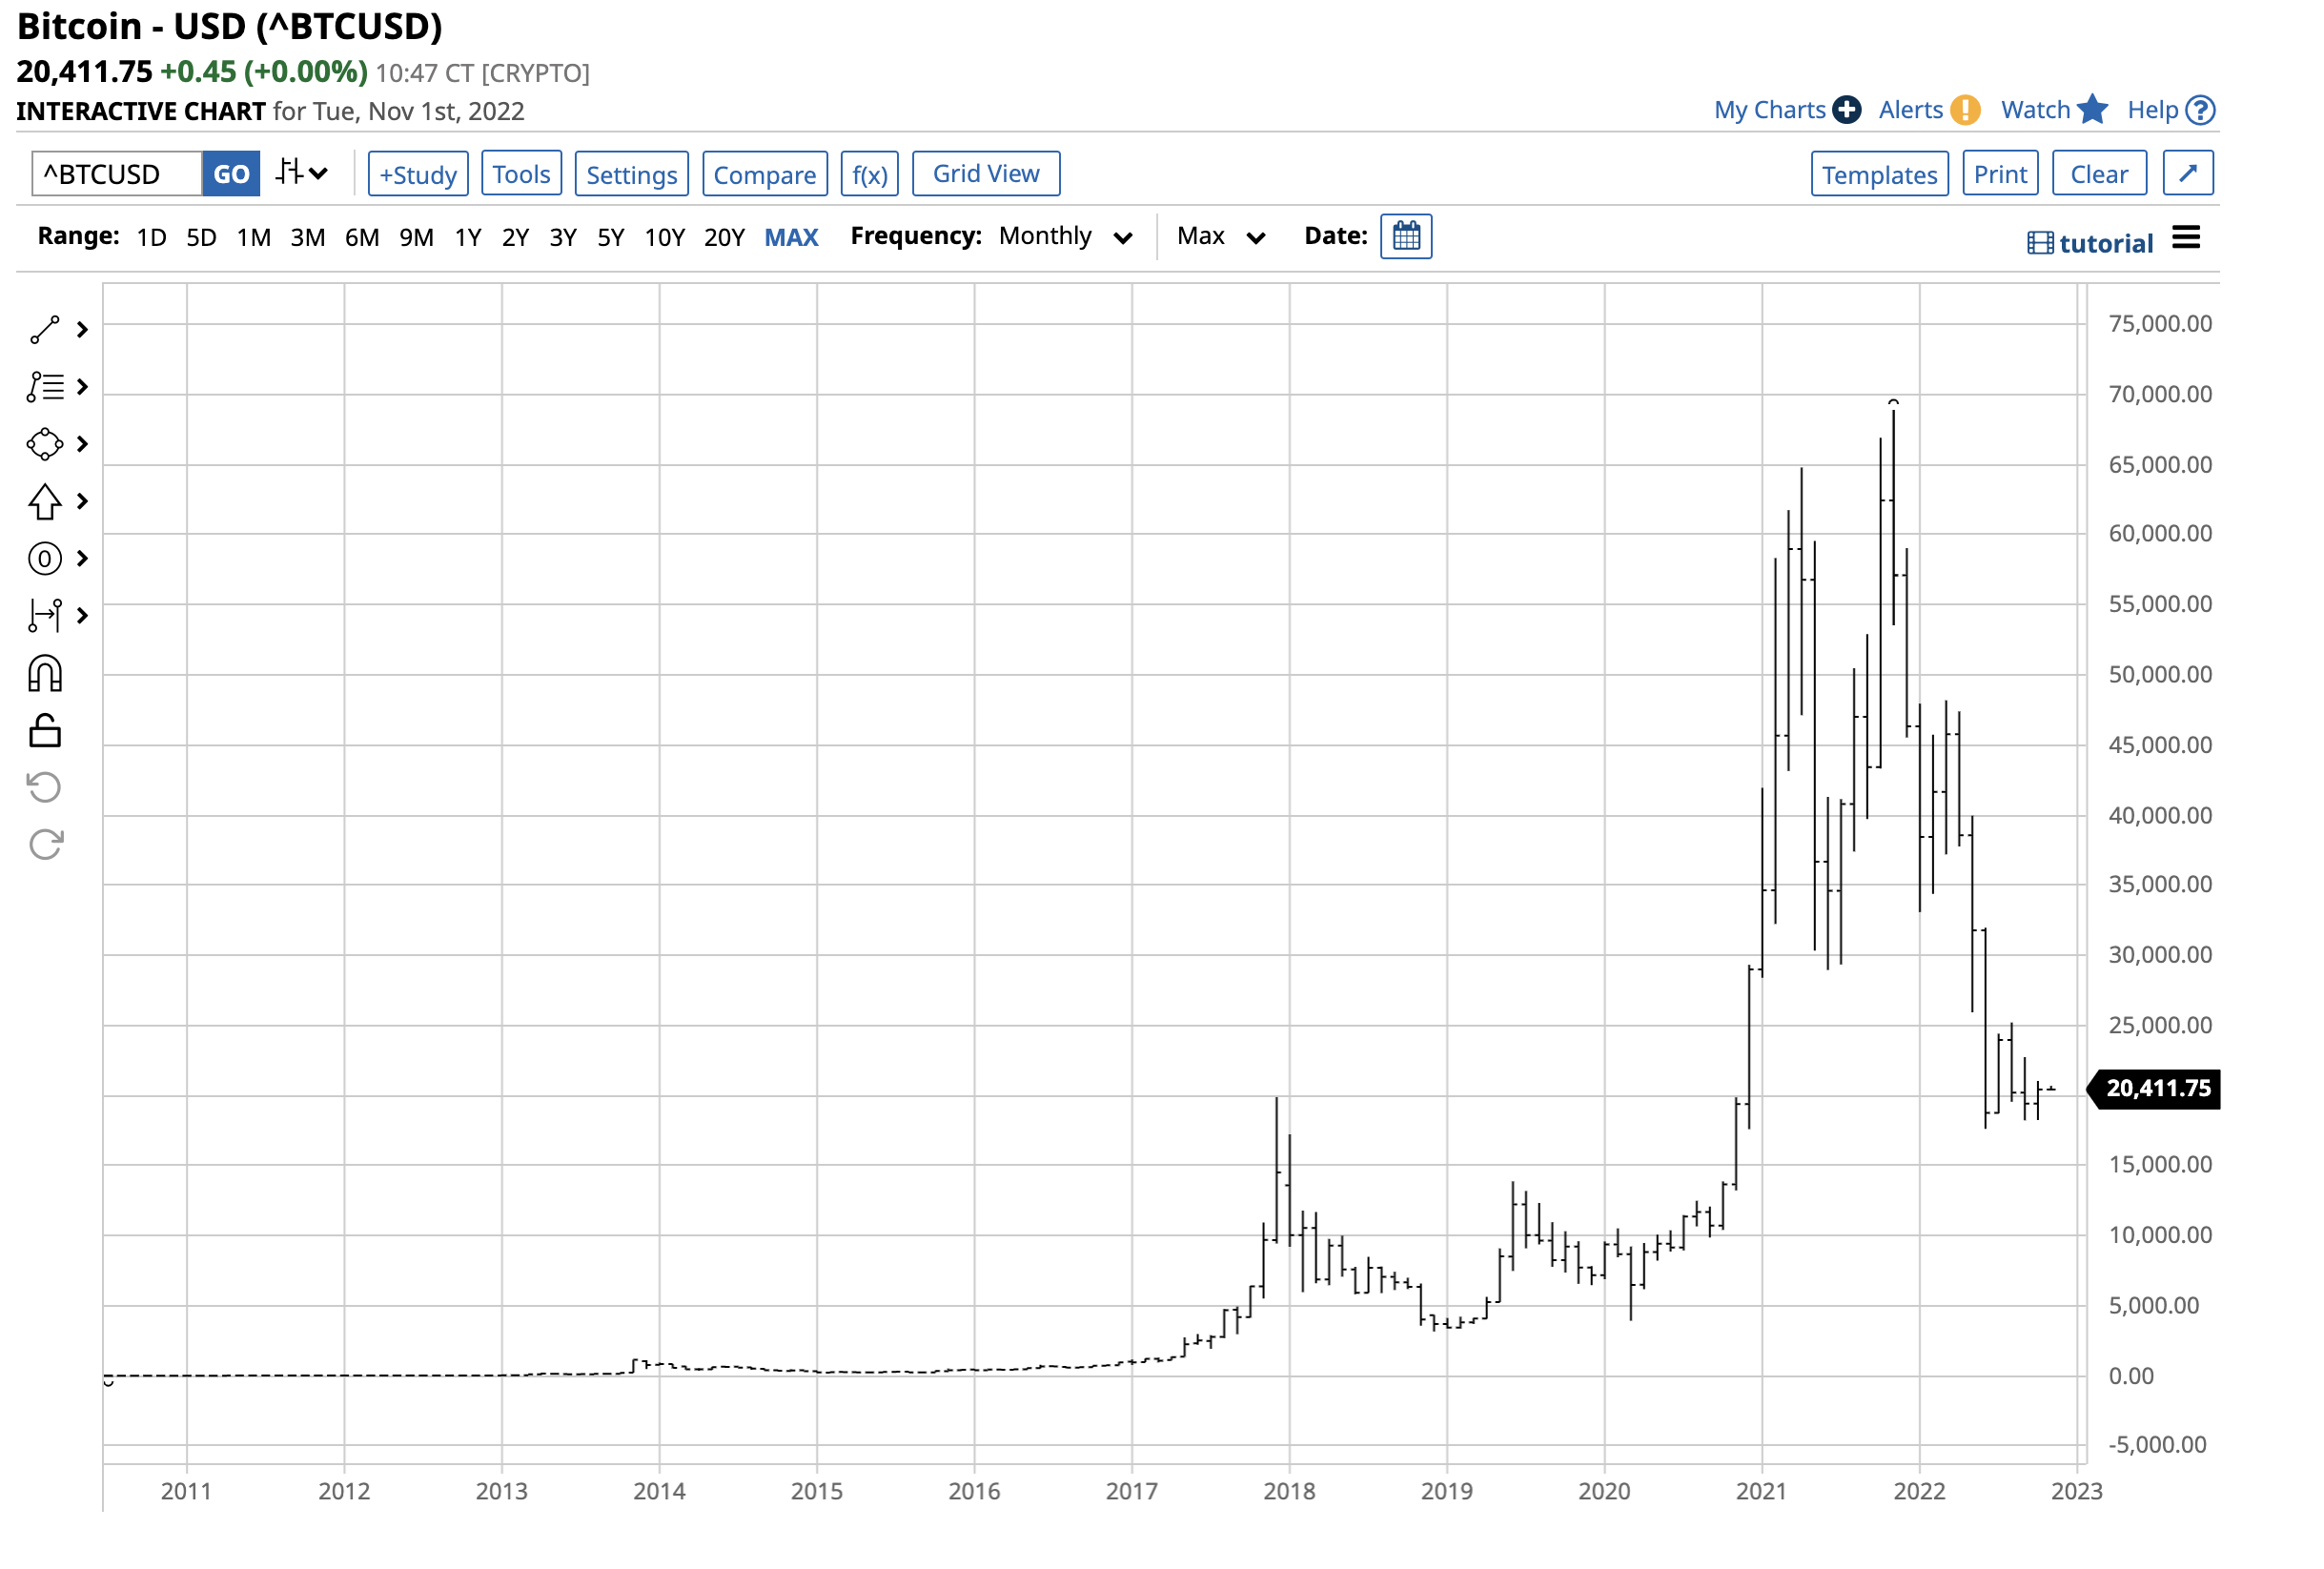
Task: Click the expand chart fullscreen icon
Action: (2187, 174)
